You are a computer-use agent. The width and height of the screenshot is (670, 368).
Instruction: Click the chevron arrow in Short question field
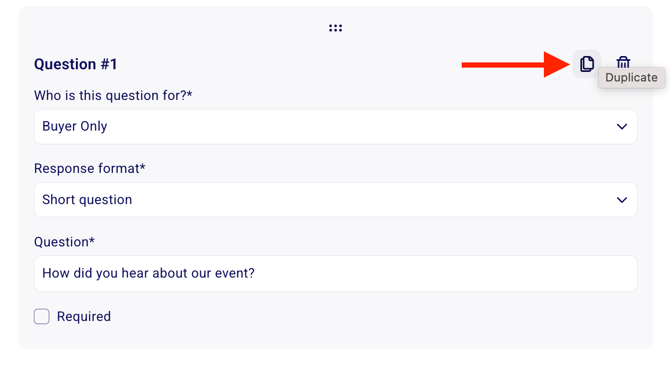click(x=622, y=200)
